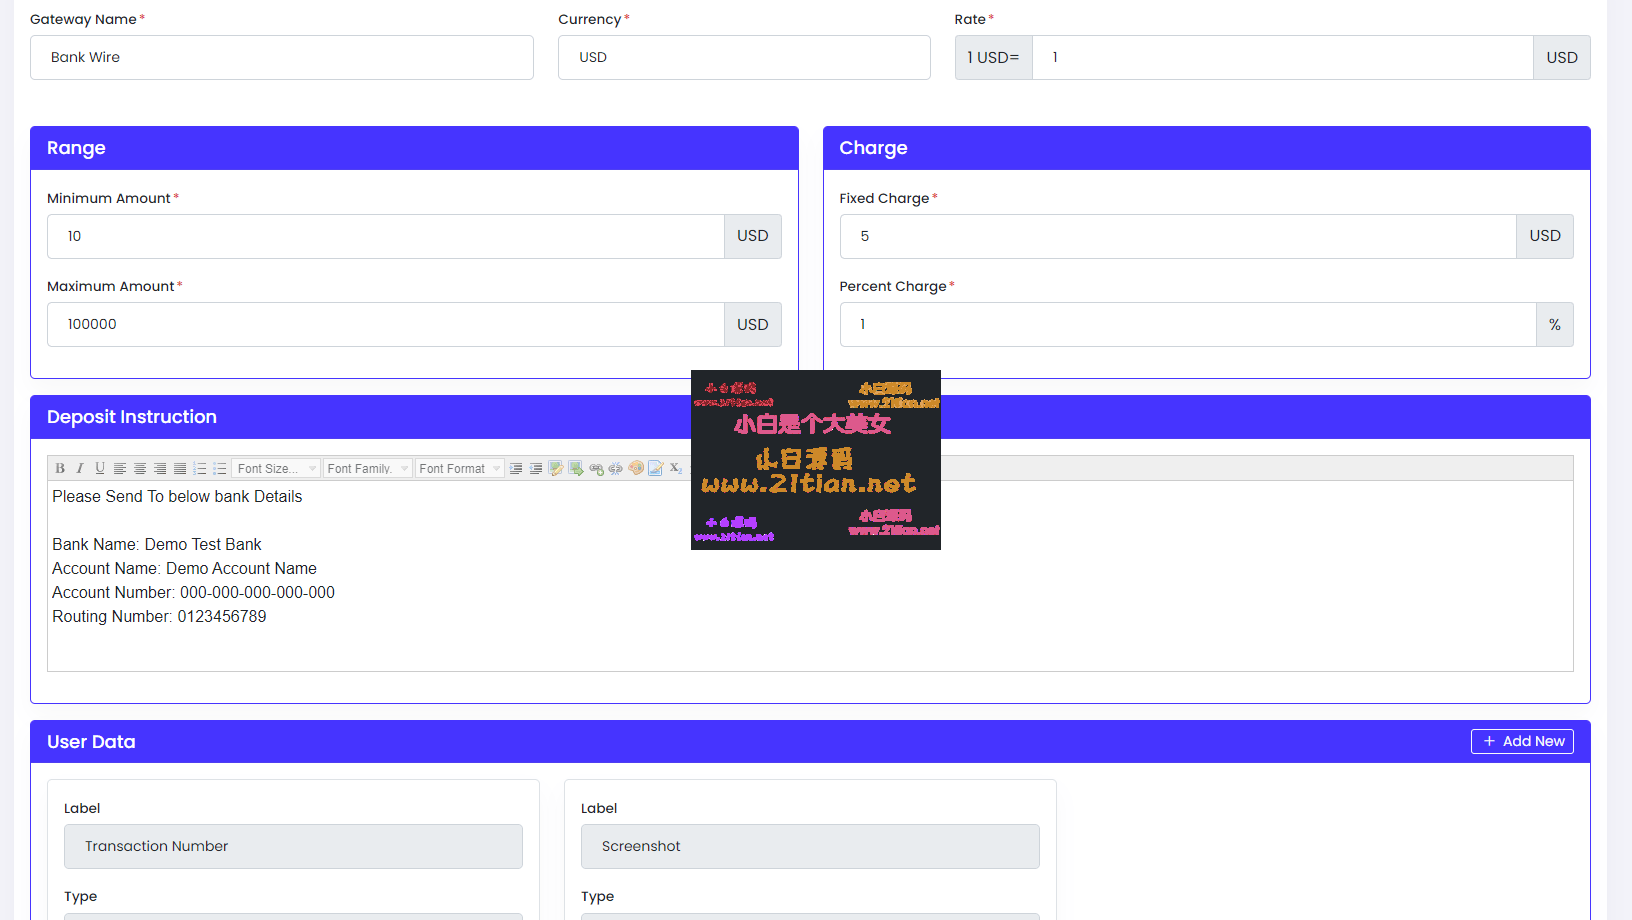Insert a numbered list
This screenshot has width=1632, height=920.
click(x=199, y=467)
